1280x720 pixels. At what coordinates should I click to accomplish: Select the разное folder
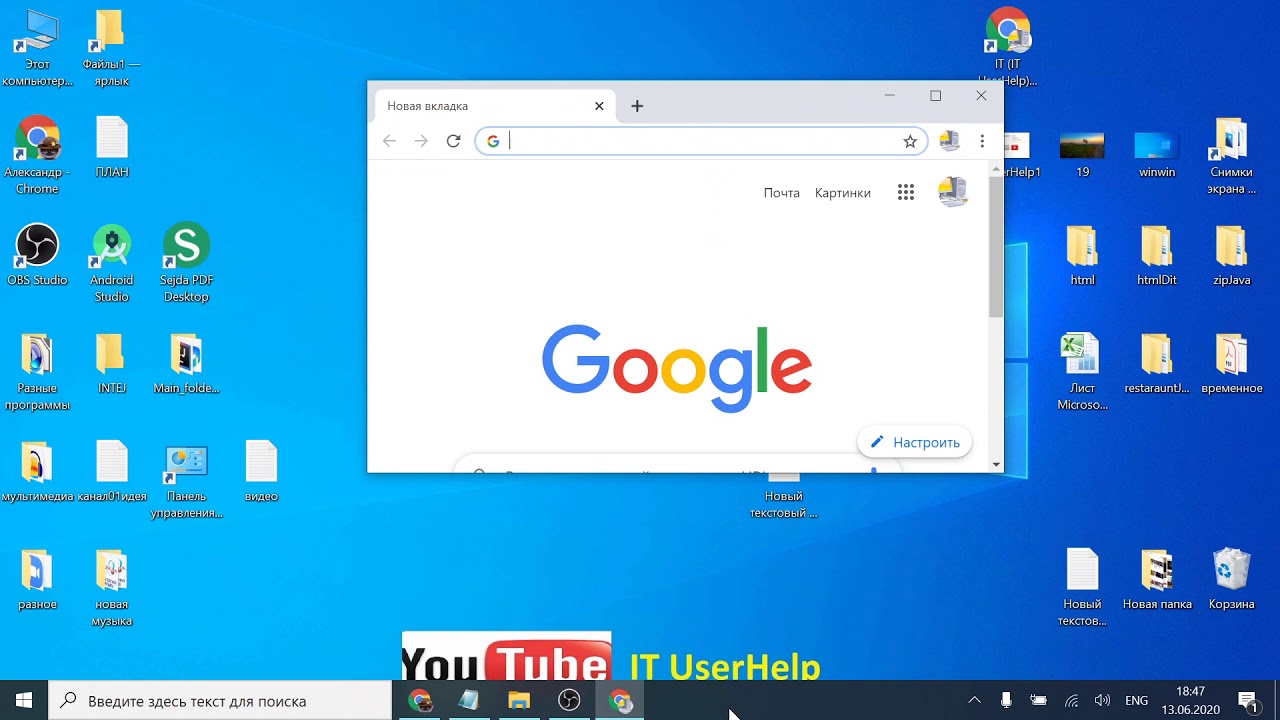(x=37, y=579)
